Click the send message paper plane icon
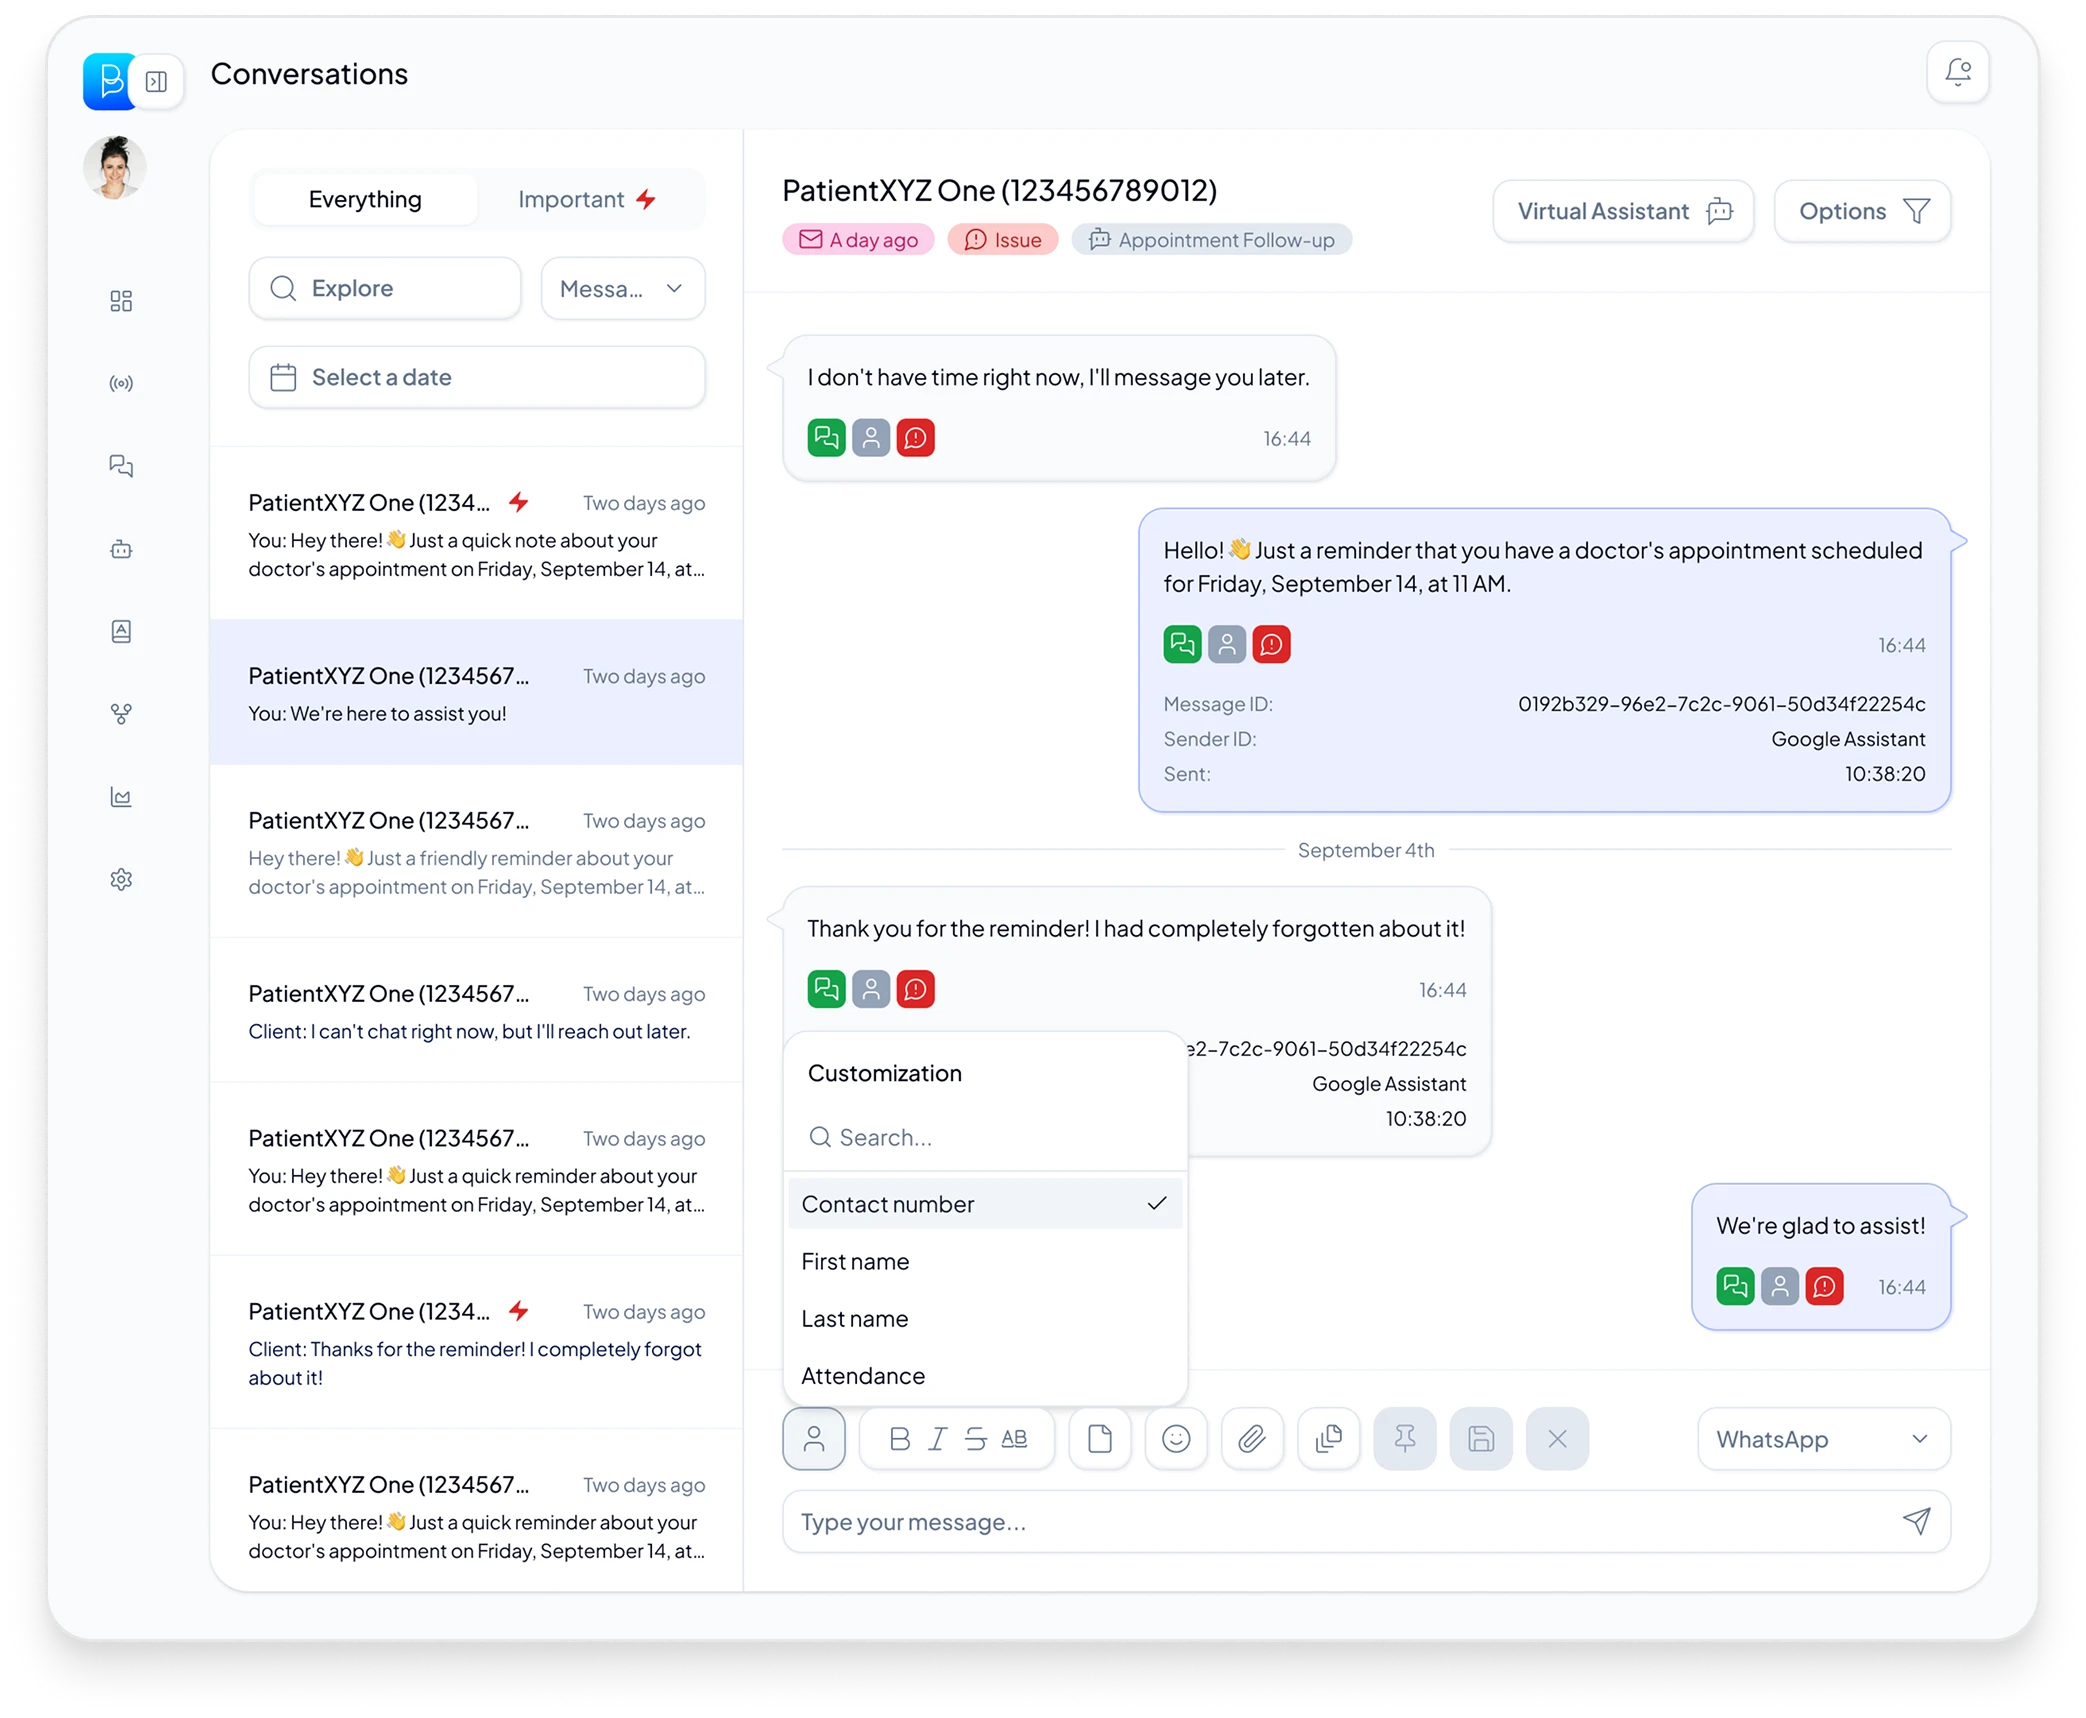This screenshot has width=2086, height=1718. [x=1916, y=1521]
